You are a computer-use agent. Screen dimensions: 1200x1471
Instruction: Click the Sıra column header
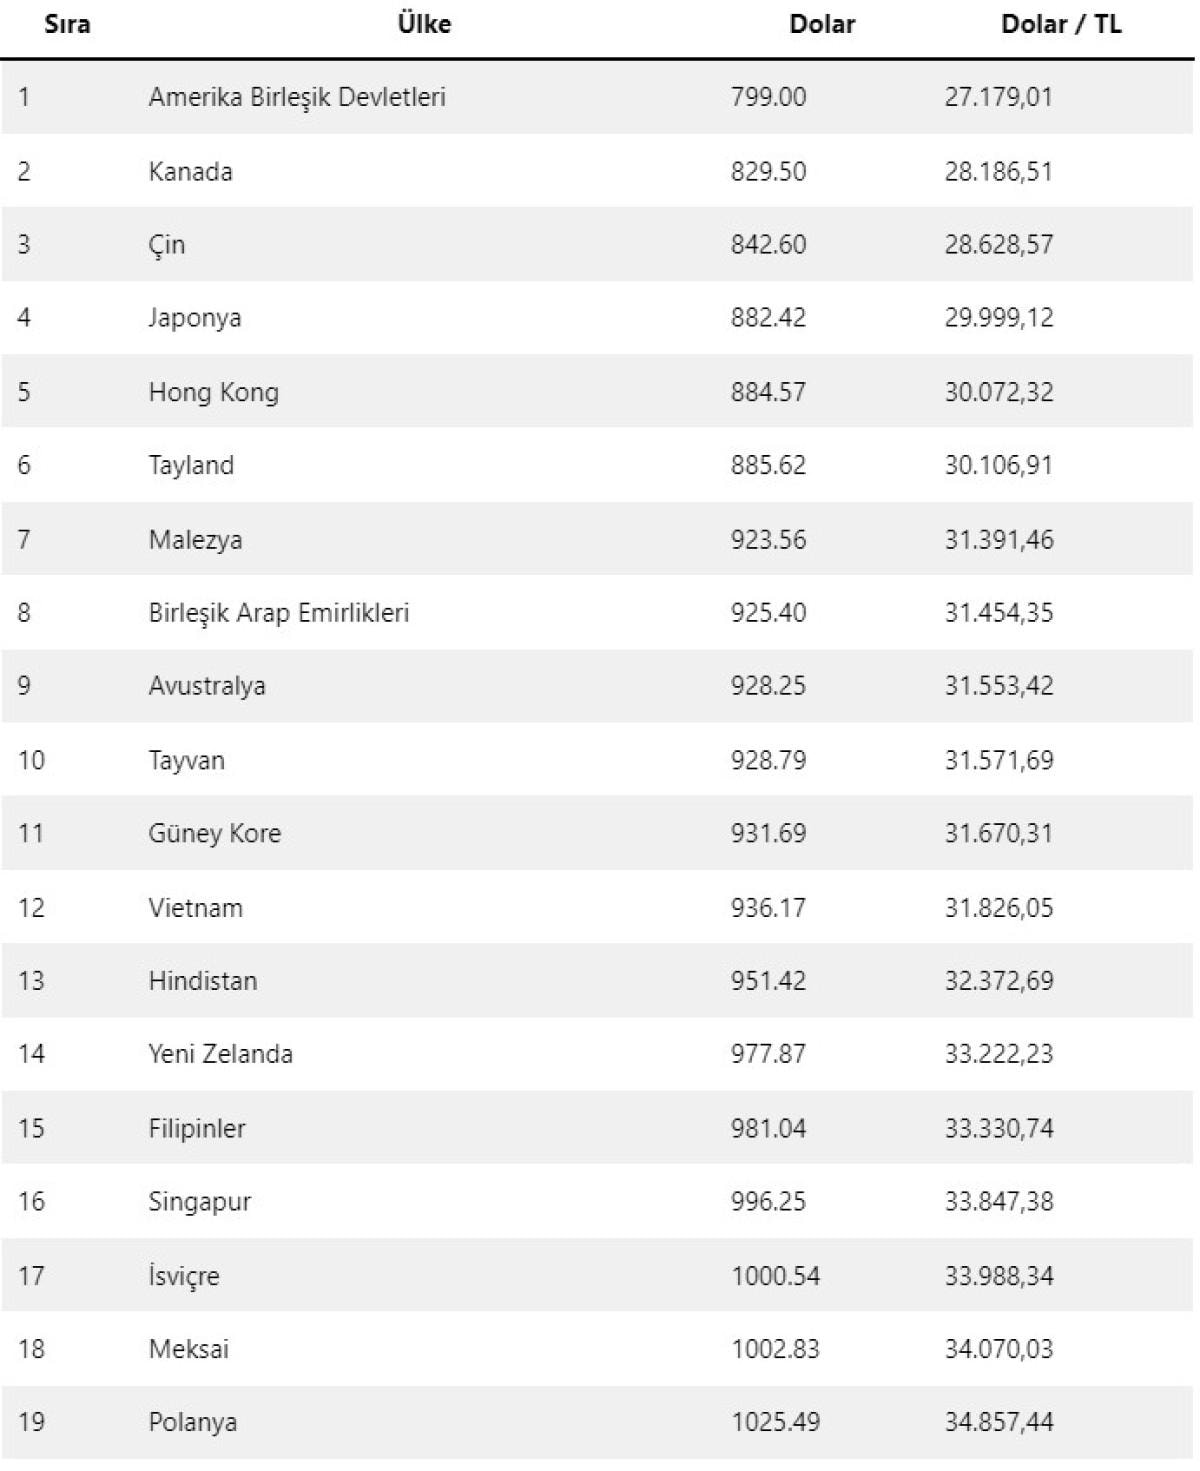click(67, 25)
